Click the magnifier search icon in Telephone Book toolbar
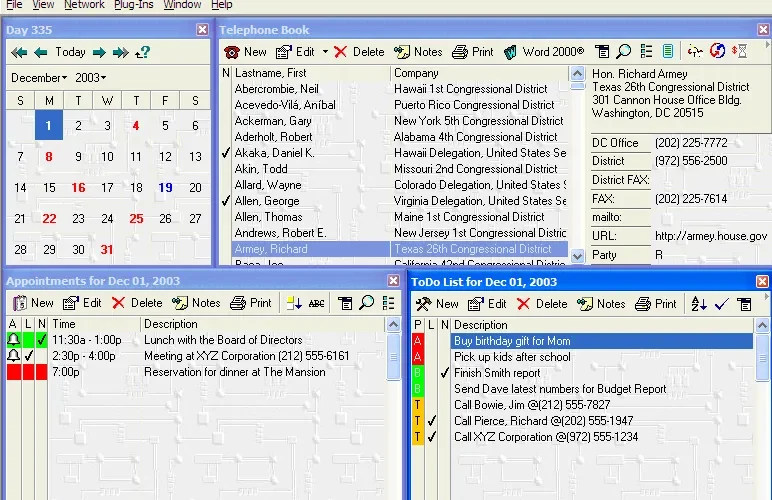 point(624,51)
